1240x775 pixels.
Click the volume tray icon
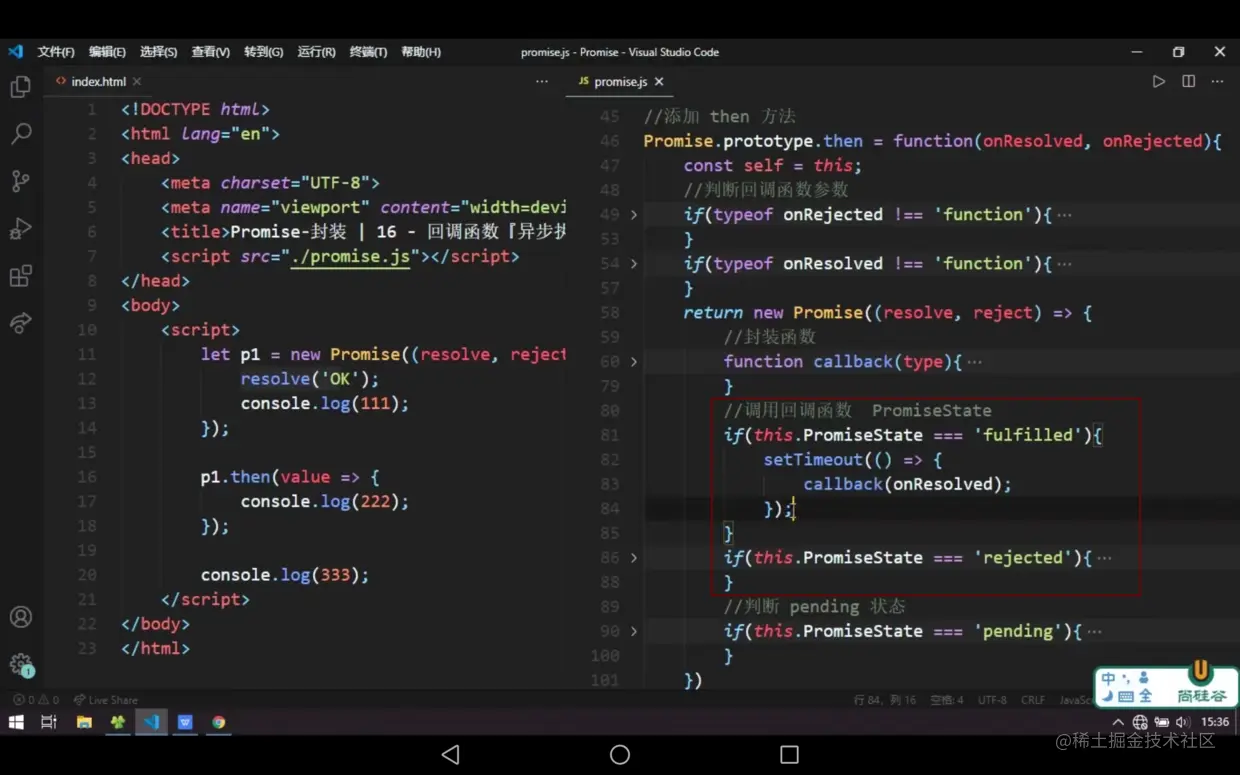pyautogui.click(x=1183, y=722)
